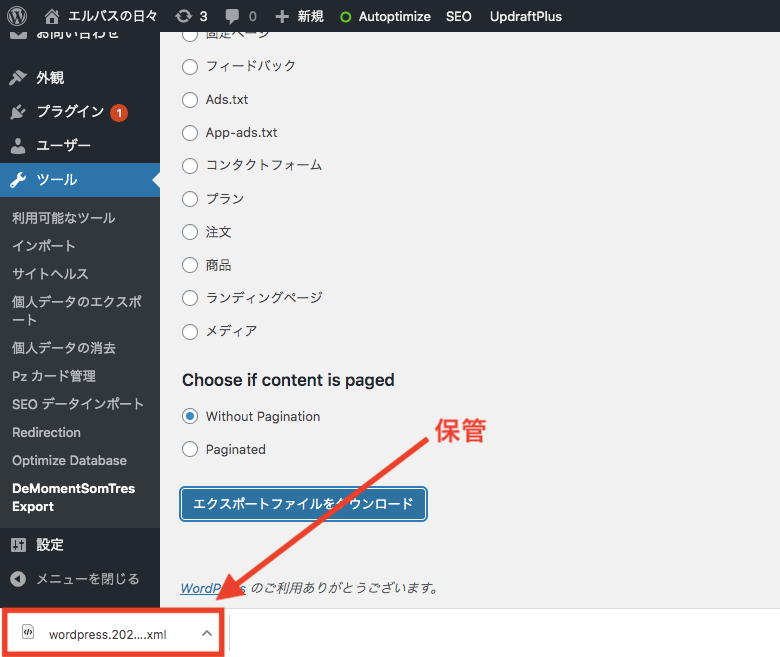780x657 pixels.
Task: Click the export file download button
Action: coord(303,504)
